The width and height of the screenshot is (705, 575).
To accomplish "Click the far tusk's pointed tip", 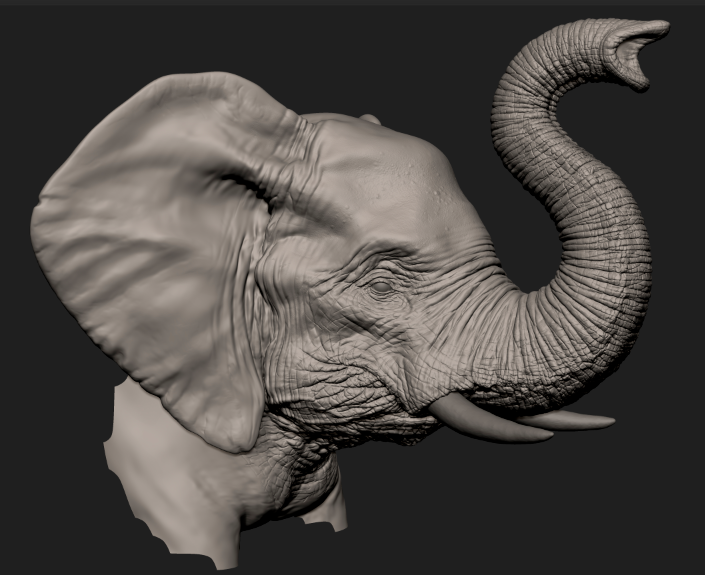I will [x=611, y=421].
